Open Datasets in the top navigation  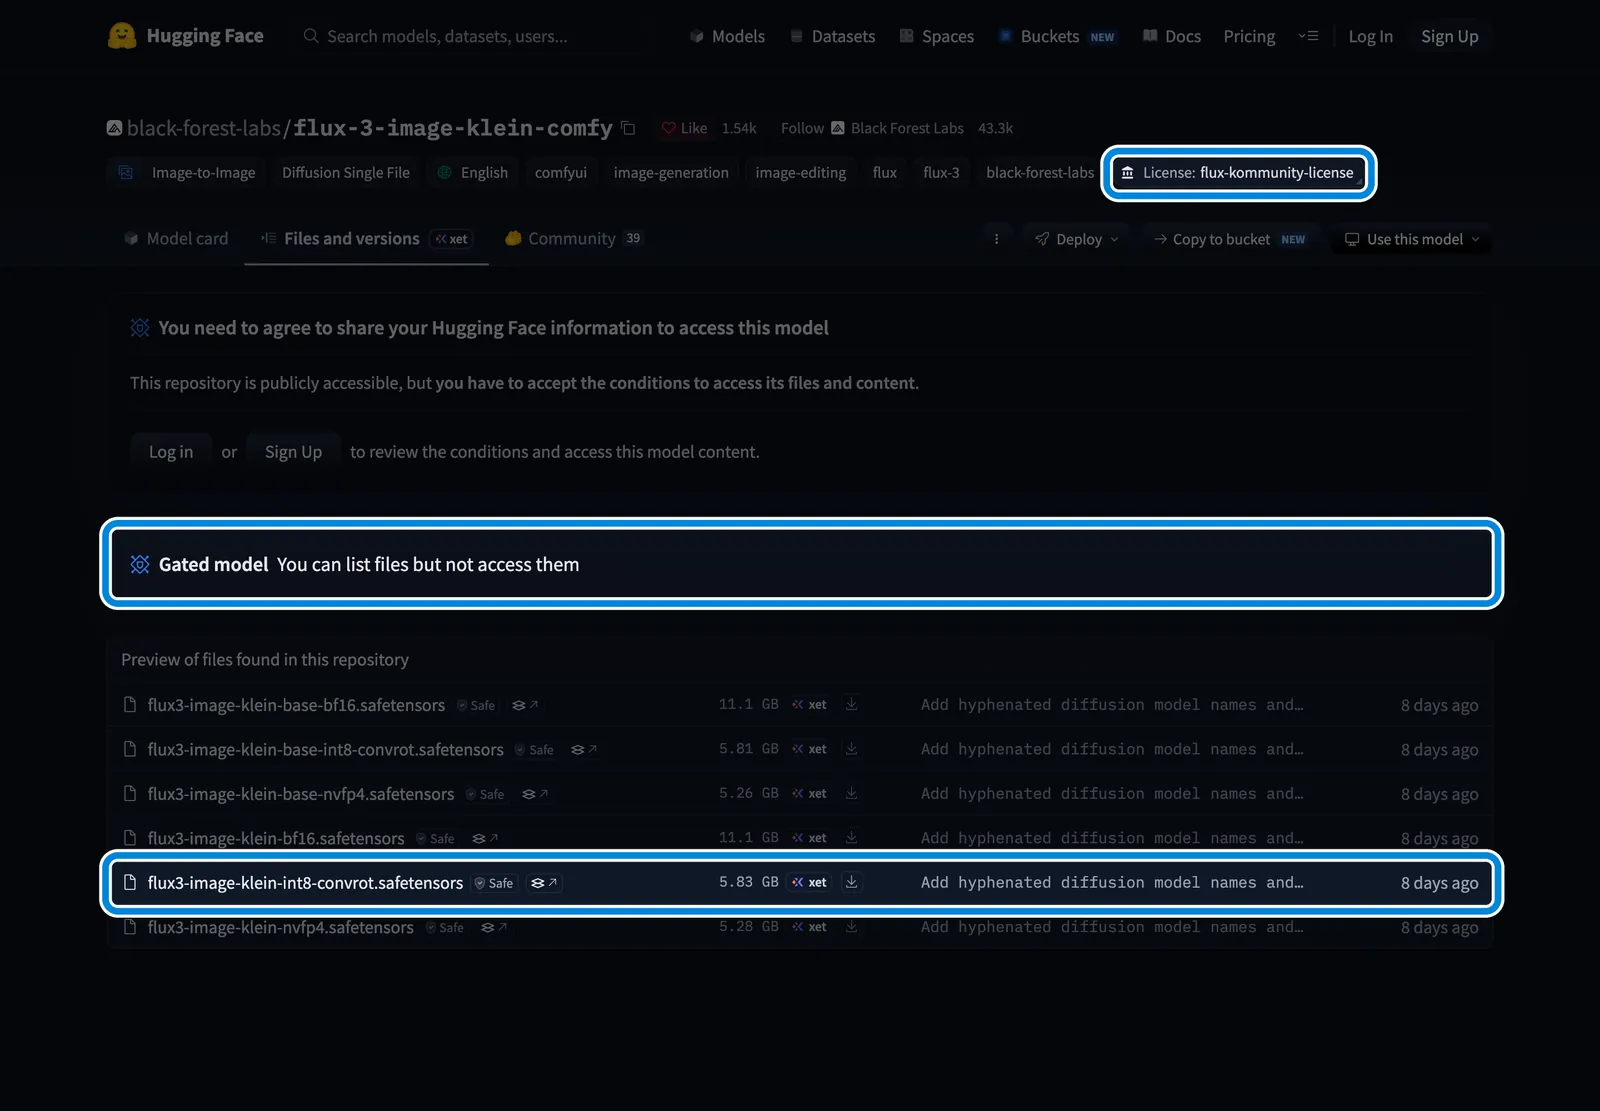click(x=832, y=36)
